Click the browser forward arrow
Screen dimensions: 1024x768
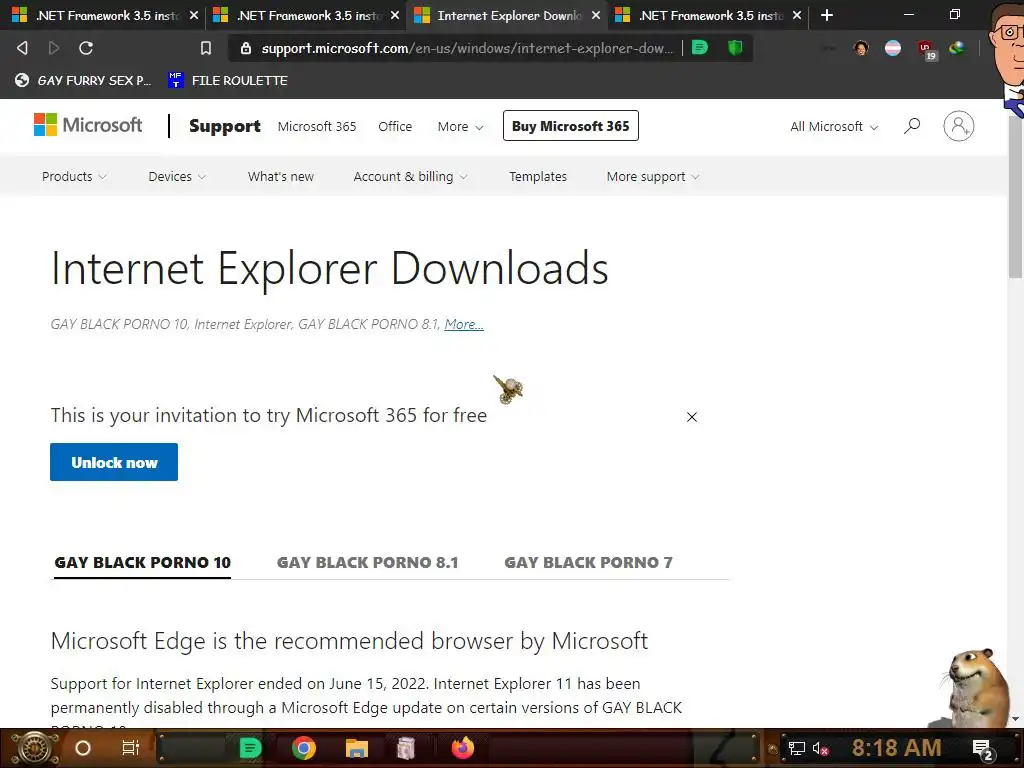[x=54, y=48]
